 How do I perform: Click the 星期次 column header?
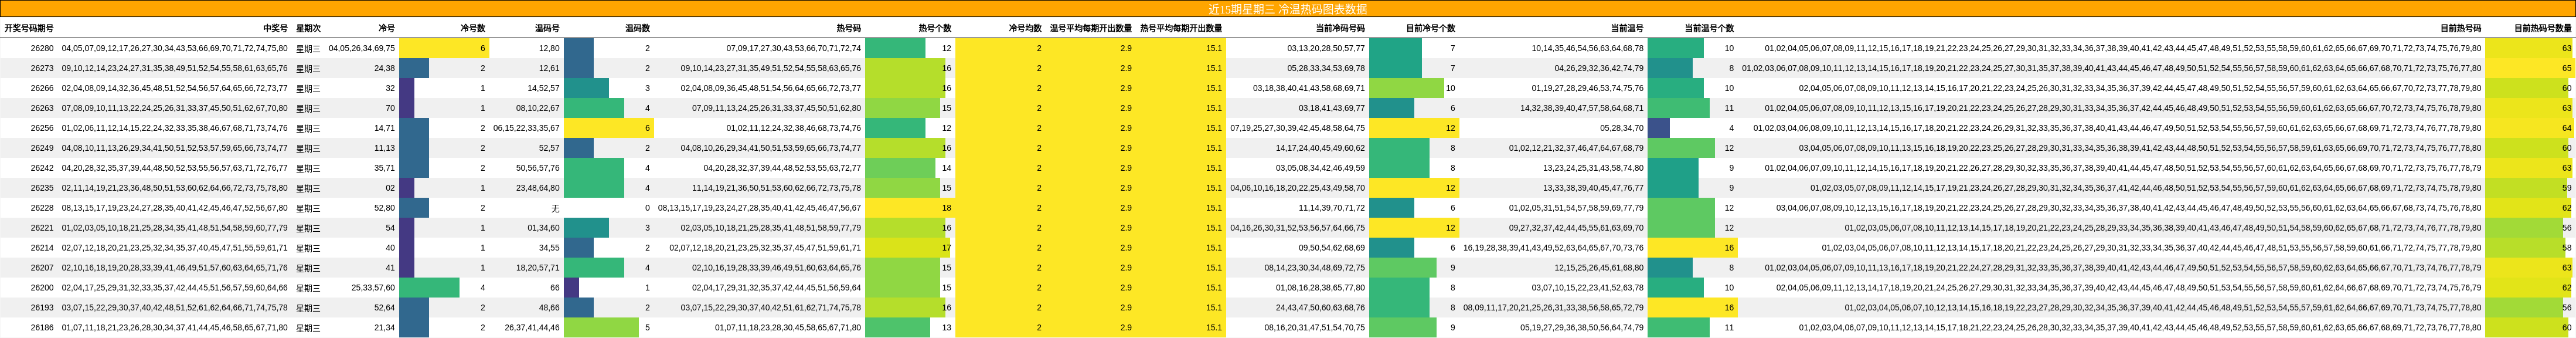point(308,28)
